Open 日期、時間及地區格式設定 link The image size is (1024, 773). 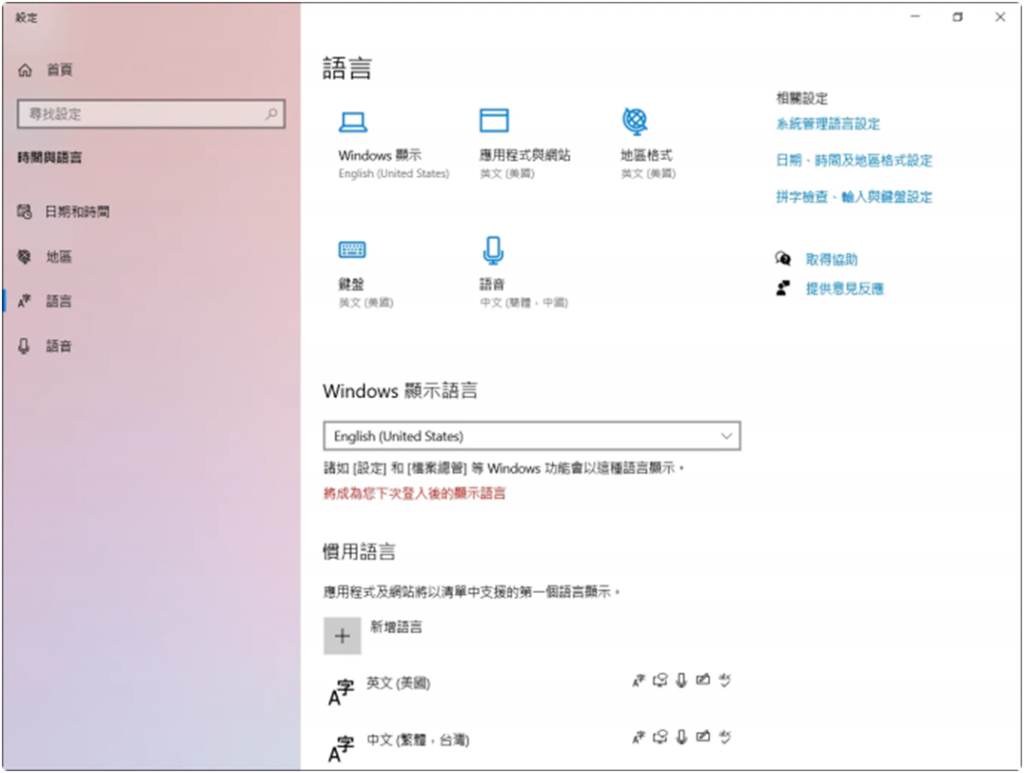pos(853,160)
